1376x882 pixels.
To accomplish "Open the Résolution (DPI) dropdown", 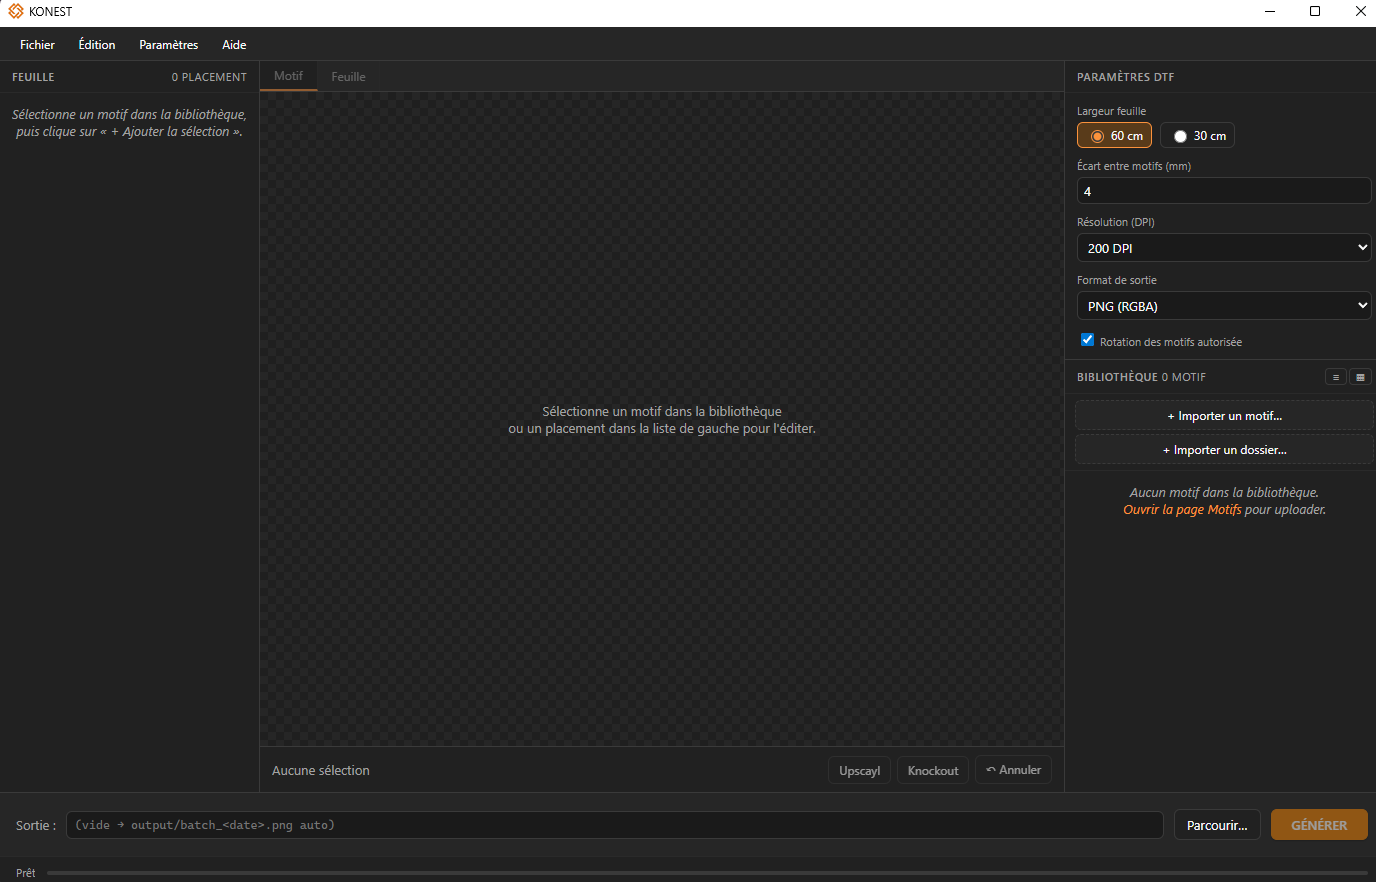I will coord(1223,248).
